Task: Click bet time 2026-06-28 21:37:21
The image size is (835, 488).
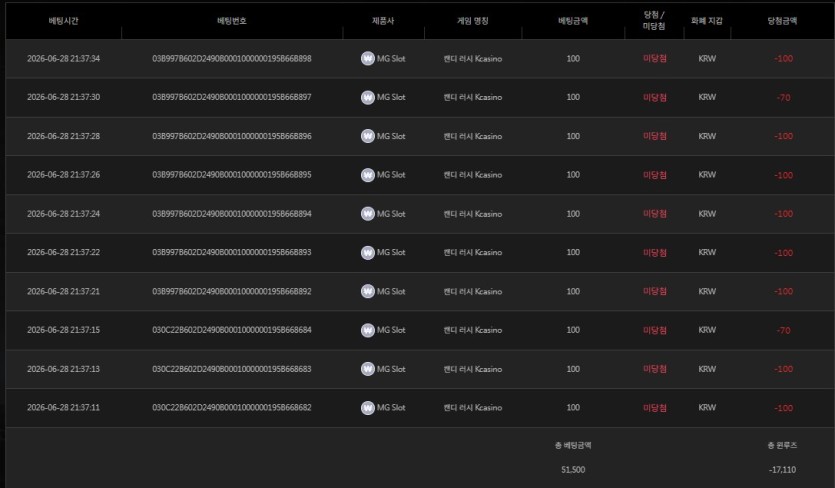Action: coord(63,291)
